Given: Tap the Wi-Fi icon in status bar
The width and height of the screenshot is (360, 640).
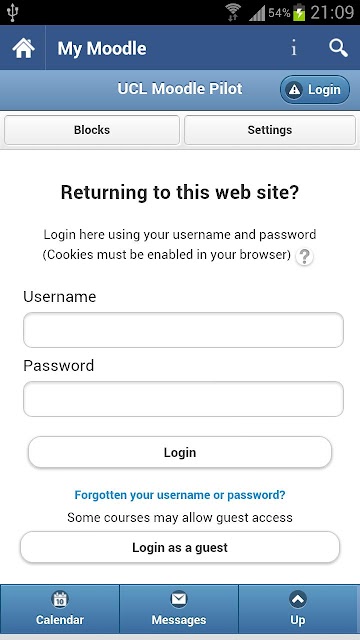Looking at the screenshot, I should pyautogui.click(x=233, y=12).
